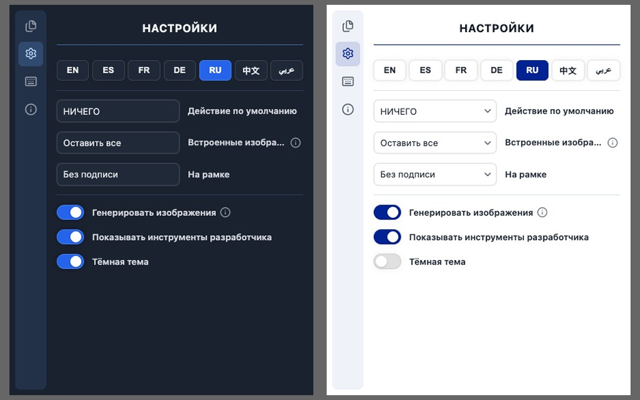This screenshot has height=400, width=640.
Task: Select settings gear icon in light panel sidebar
Action: (348, 53)
